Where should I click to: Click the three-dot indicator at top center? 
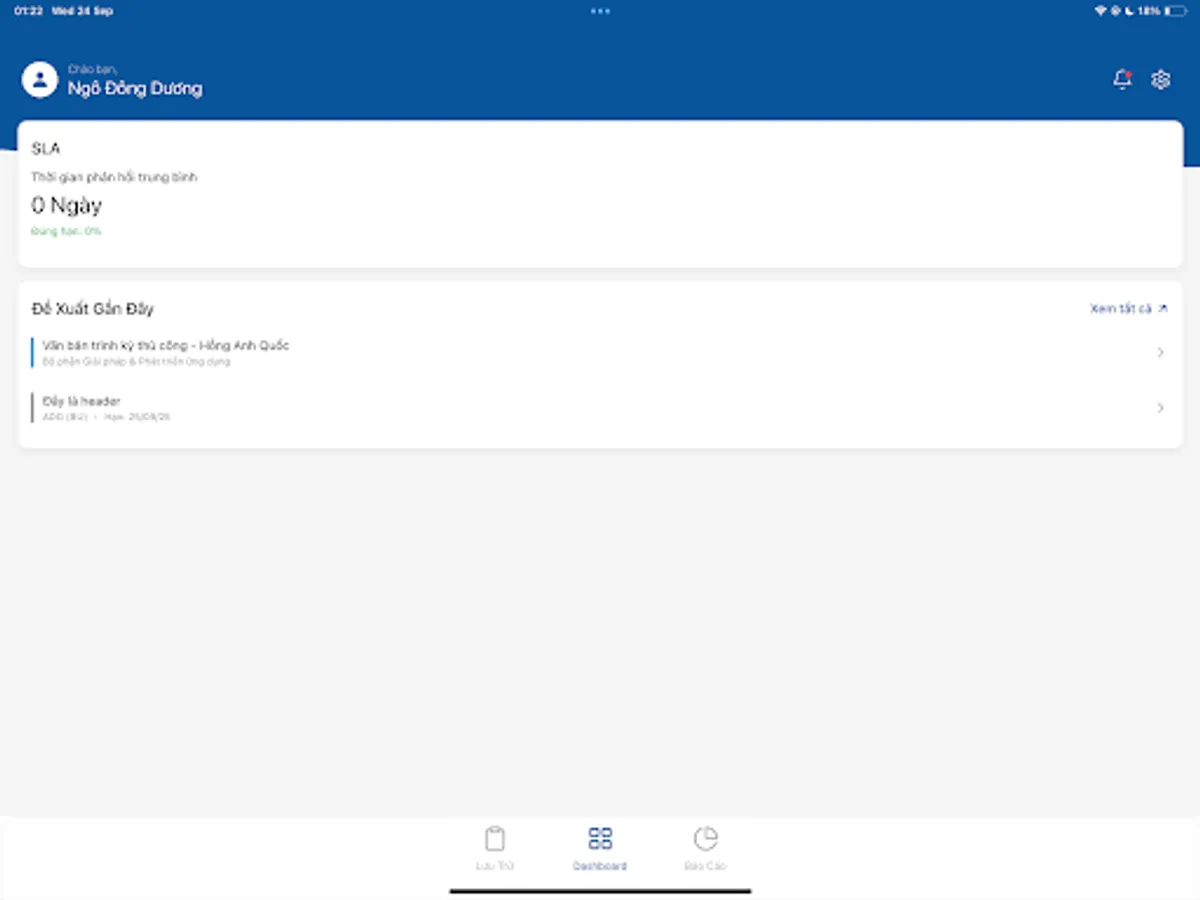[x=600, y=11]
